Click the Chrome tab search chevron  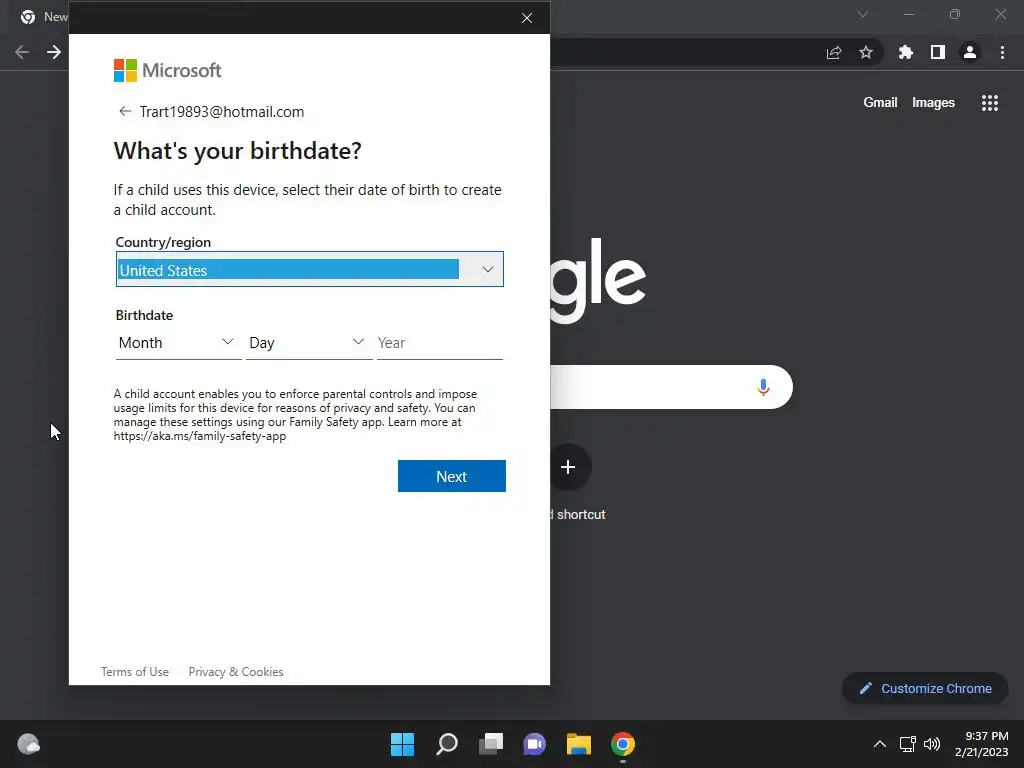point(863,14)
